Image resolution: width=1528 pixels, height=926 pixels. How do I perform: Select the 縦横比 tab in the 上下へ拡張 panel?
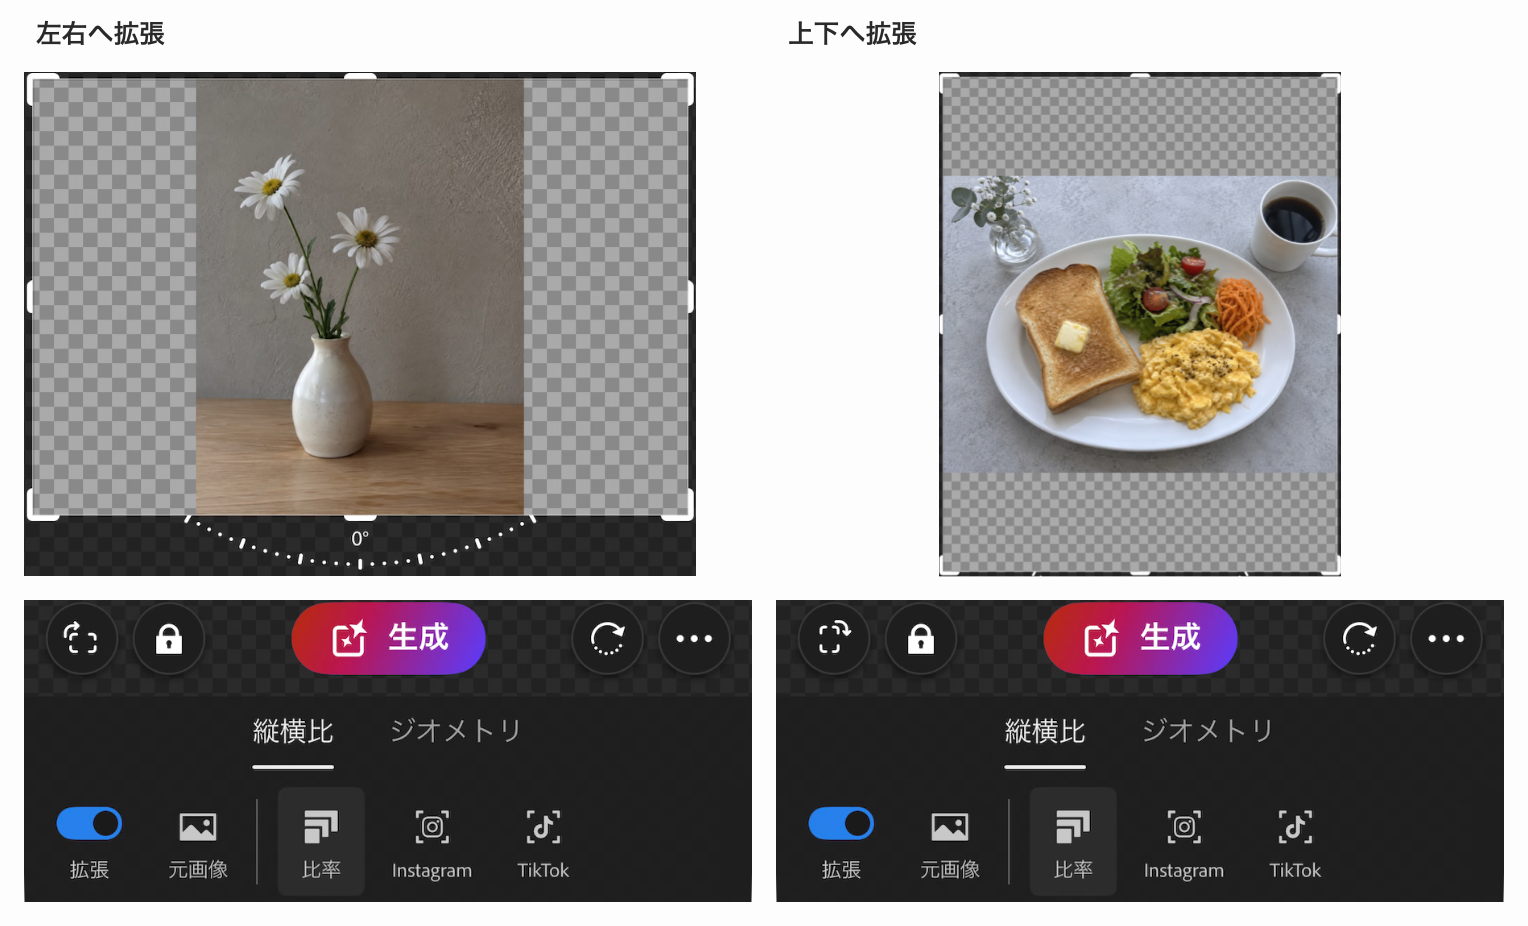pos(1045,732)
